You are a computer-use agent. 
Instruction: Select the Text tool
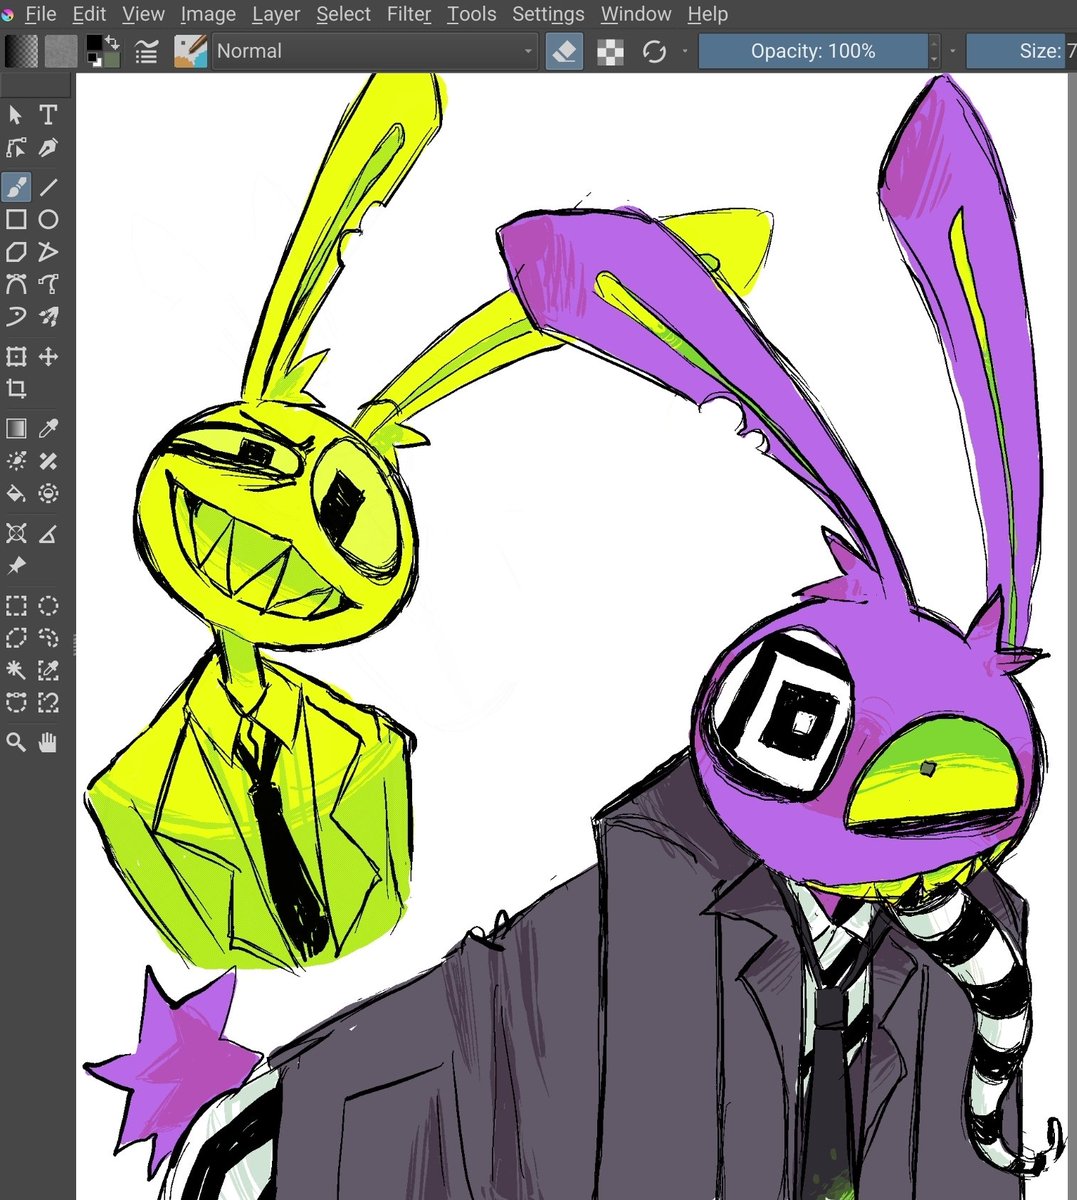(48, 115)
